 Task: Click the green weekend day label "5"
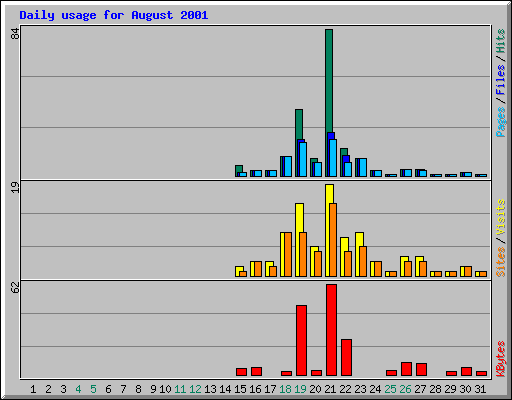(93, 389)
